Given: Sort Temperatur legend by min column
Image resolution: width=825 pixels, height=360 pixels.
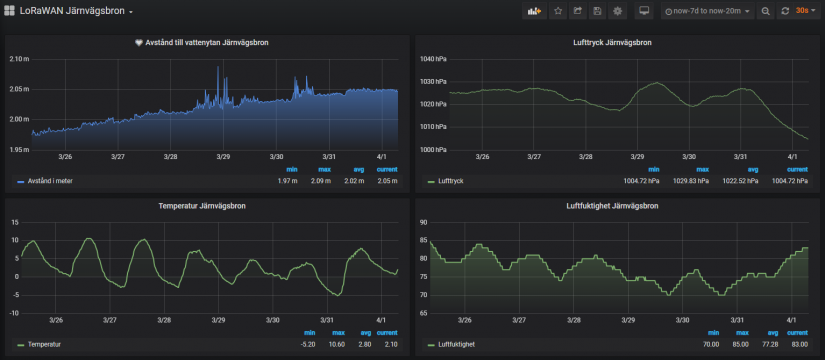Looking at the screenshot, I should [309, 333].
